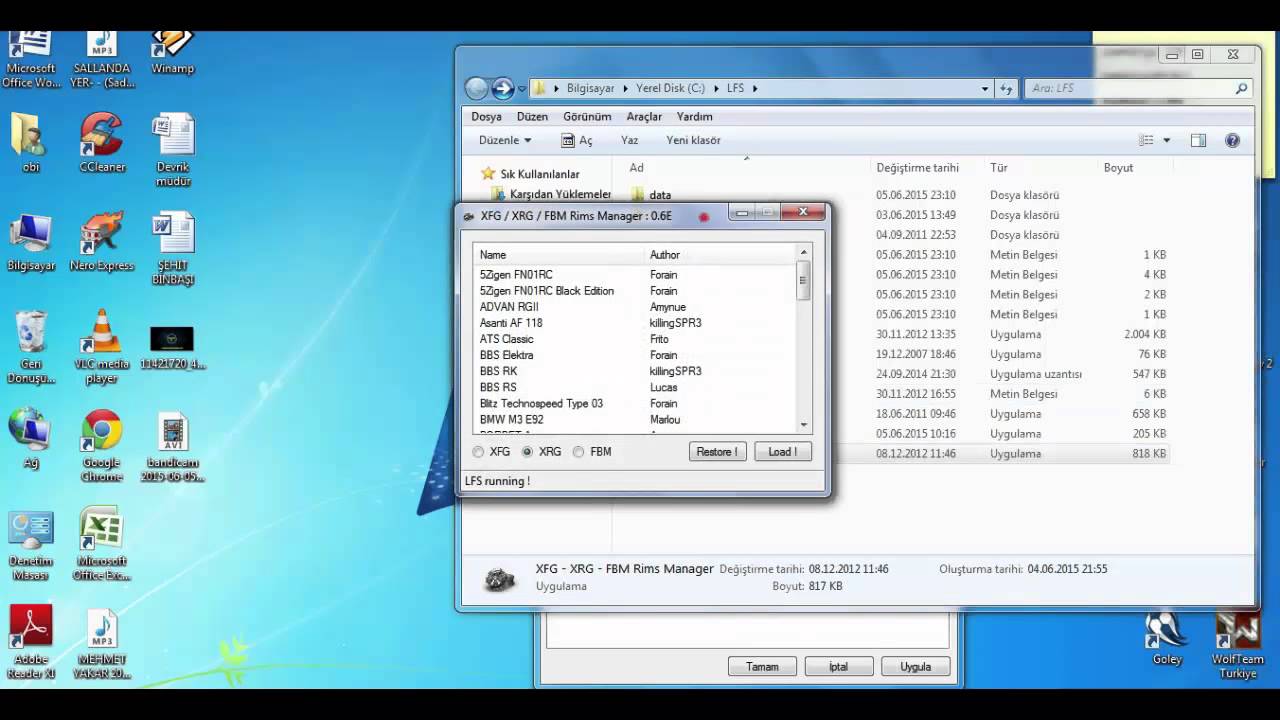
Task: Click the Load ! button
Action: point(782,452)
